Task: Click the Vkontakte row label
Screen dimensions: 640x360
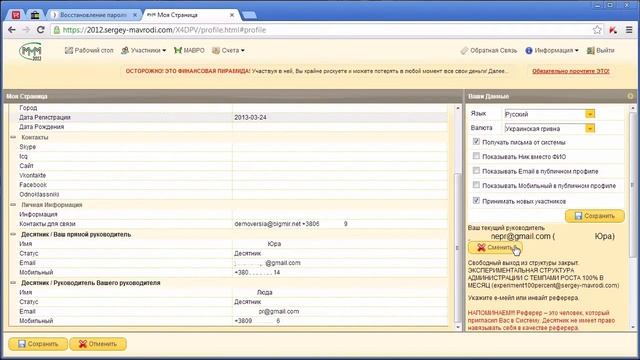Action: click(33, 175)
